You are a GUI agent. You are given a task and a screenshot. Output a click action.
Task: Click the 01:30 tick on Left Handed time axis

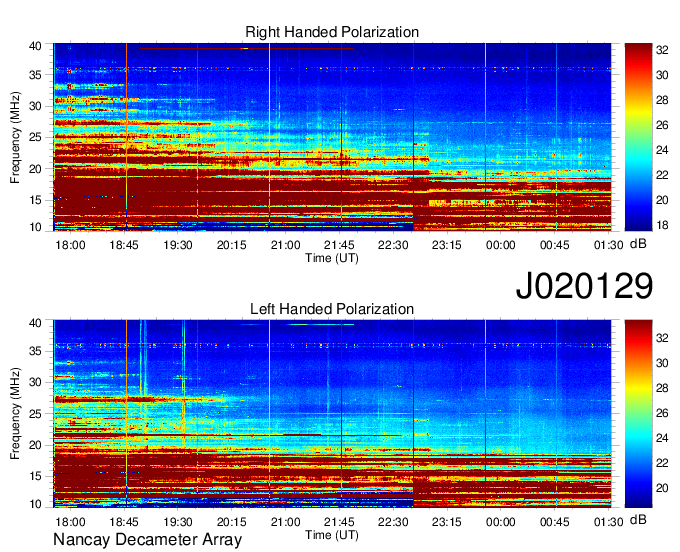pos(608,522)
